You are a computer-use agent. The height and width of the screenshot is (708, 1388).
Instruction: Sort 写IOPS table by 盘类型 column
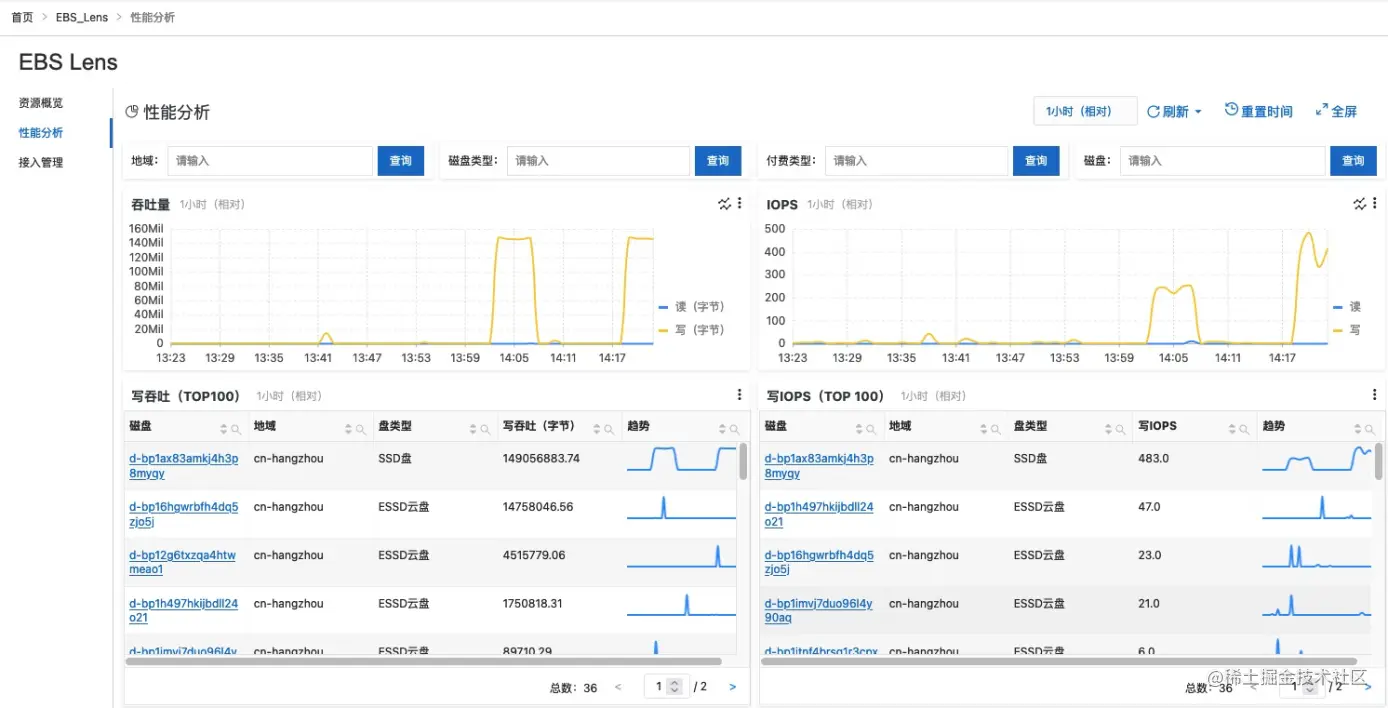point(1108,429)
